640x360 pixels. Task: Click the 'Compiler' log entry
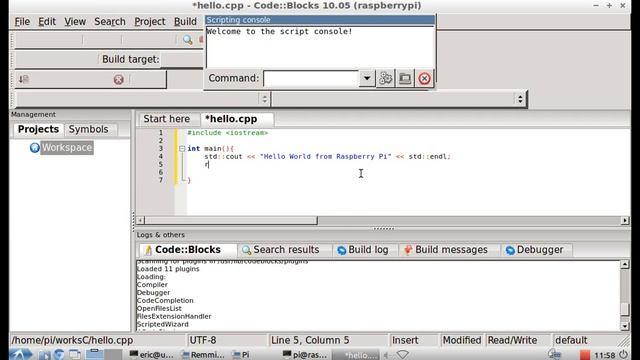(x=152, y=285)
